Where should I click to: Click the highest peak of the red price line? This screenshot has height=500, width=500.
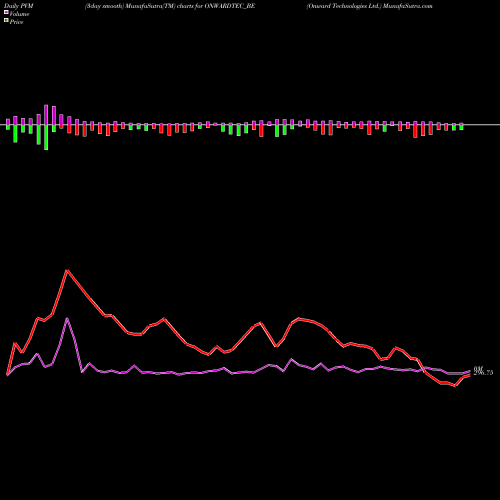[67, 270]
